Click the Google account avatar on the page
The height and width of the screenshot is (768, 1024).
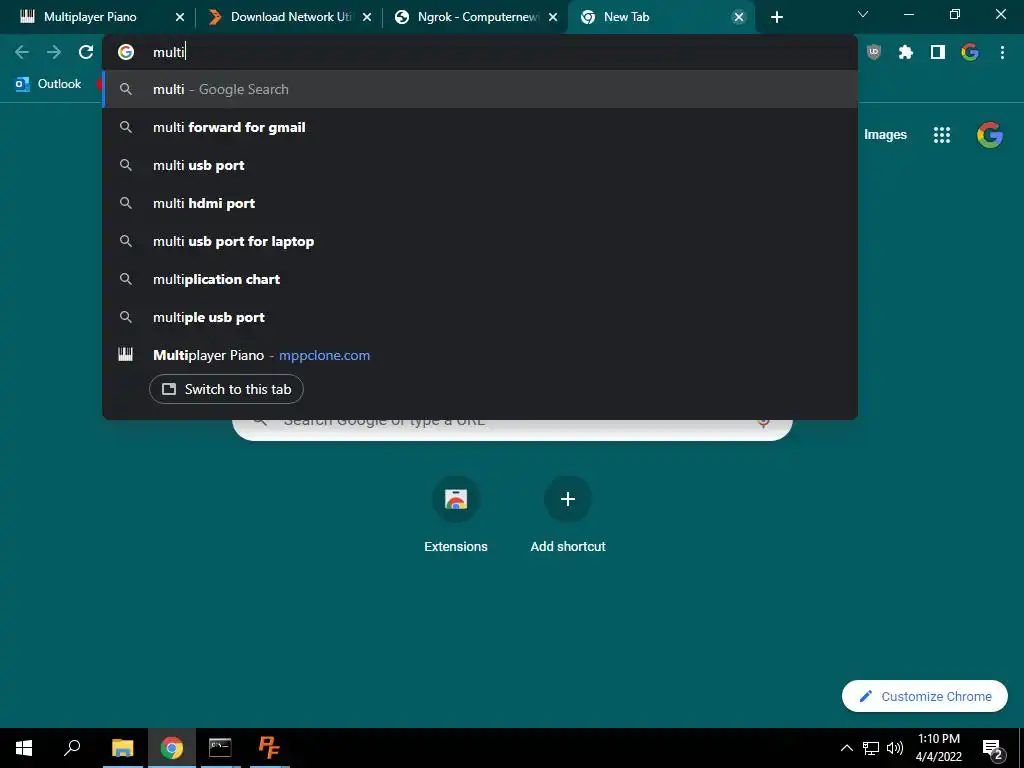989,135
